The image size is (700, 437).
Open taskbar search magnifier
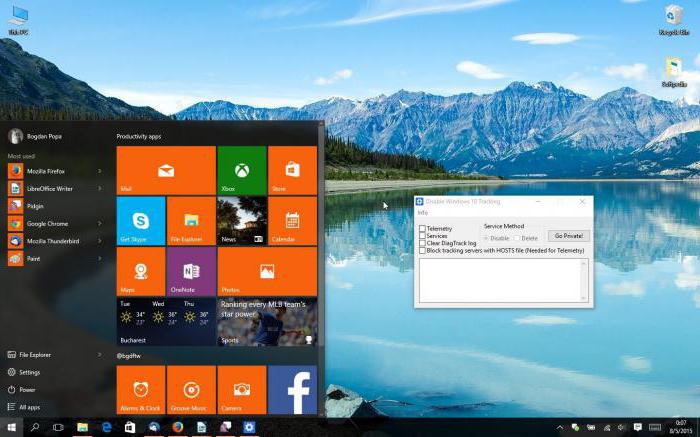35,427
